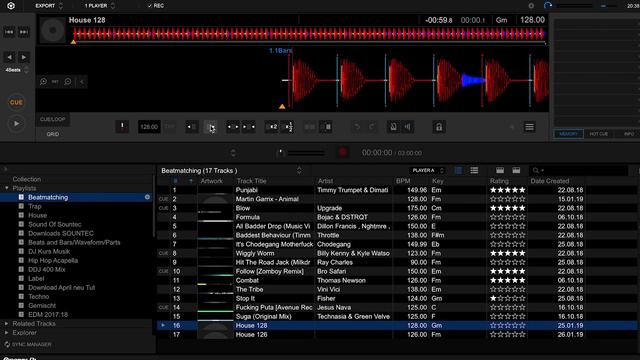
Task: Set rating stars for Formula
Action: point(507,217)
